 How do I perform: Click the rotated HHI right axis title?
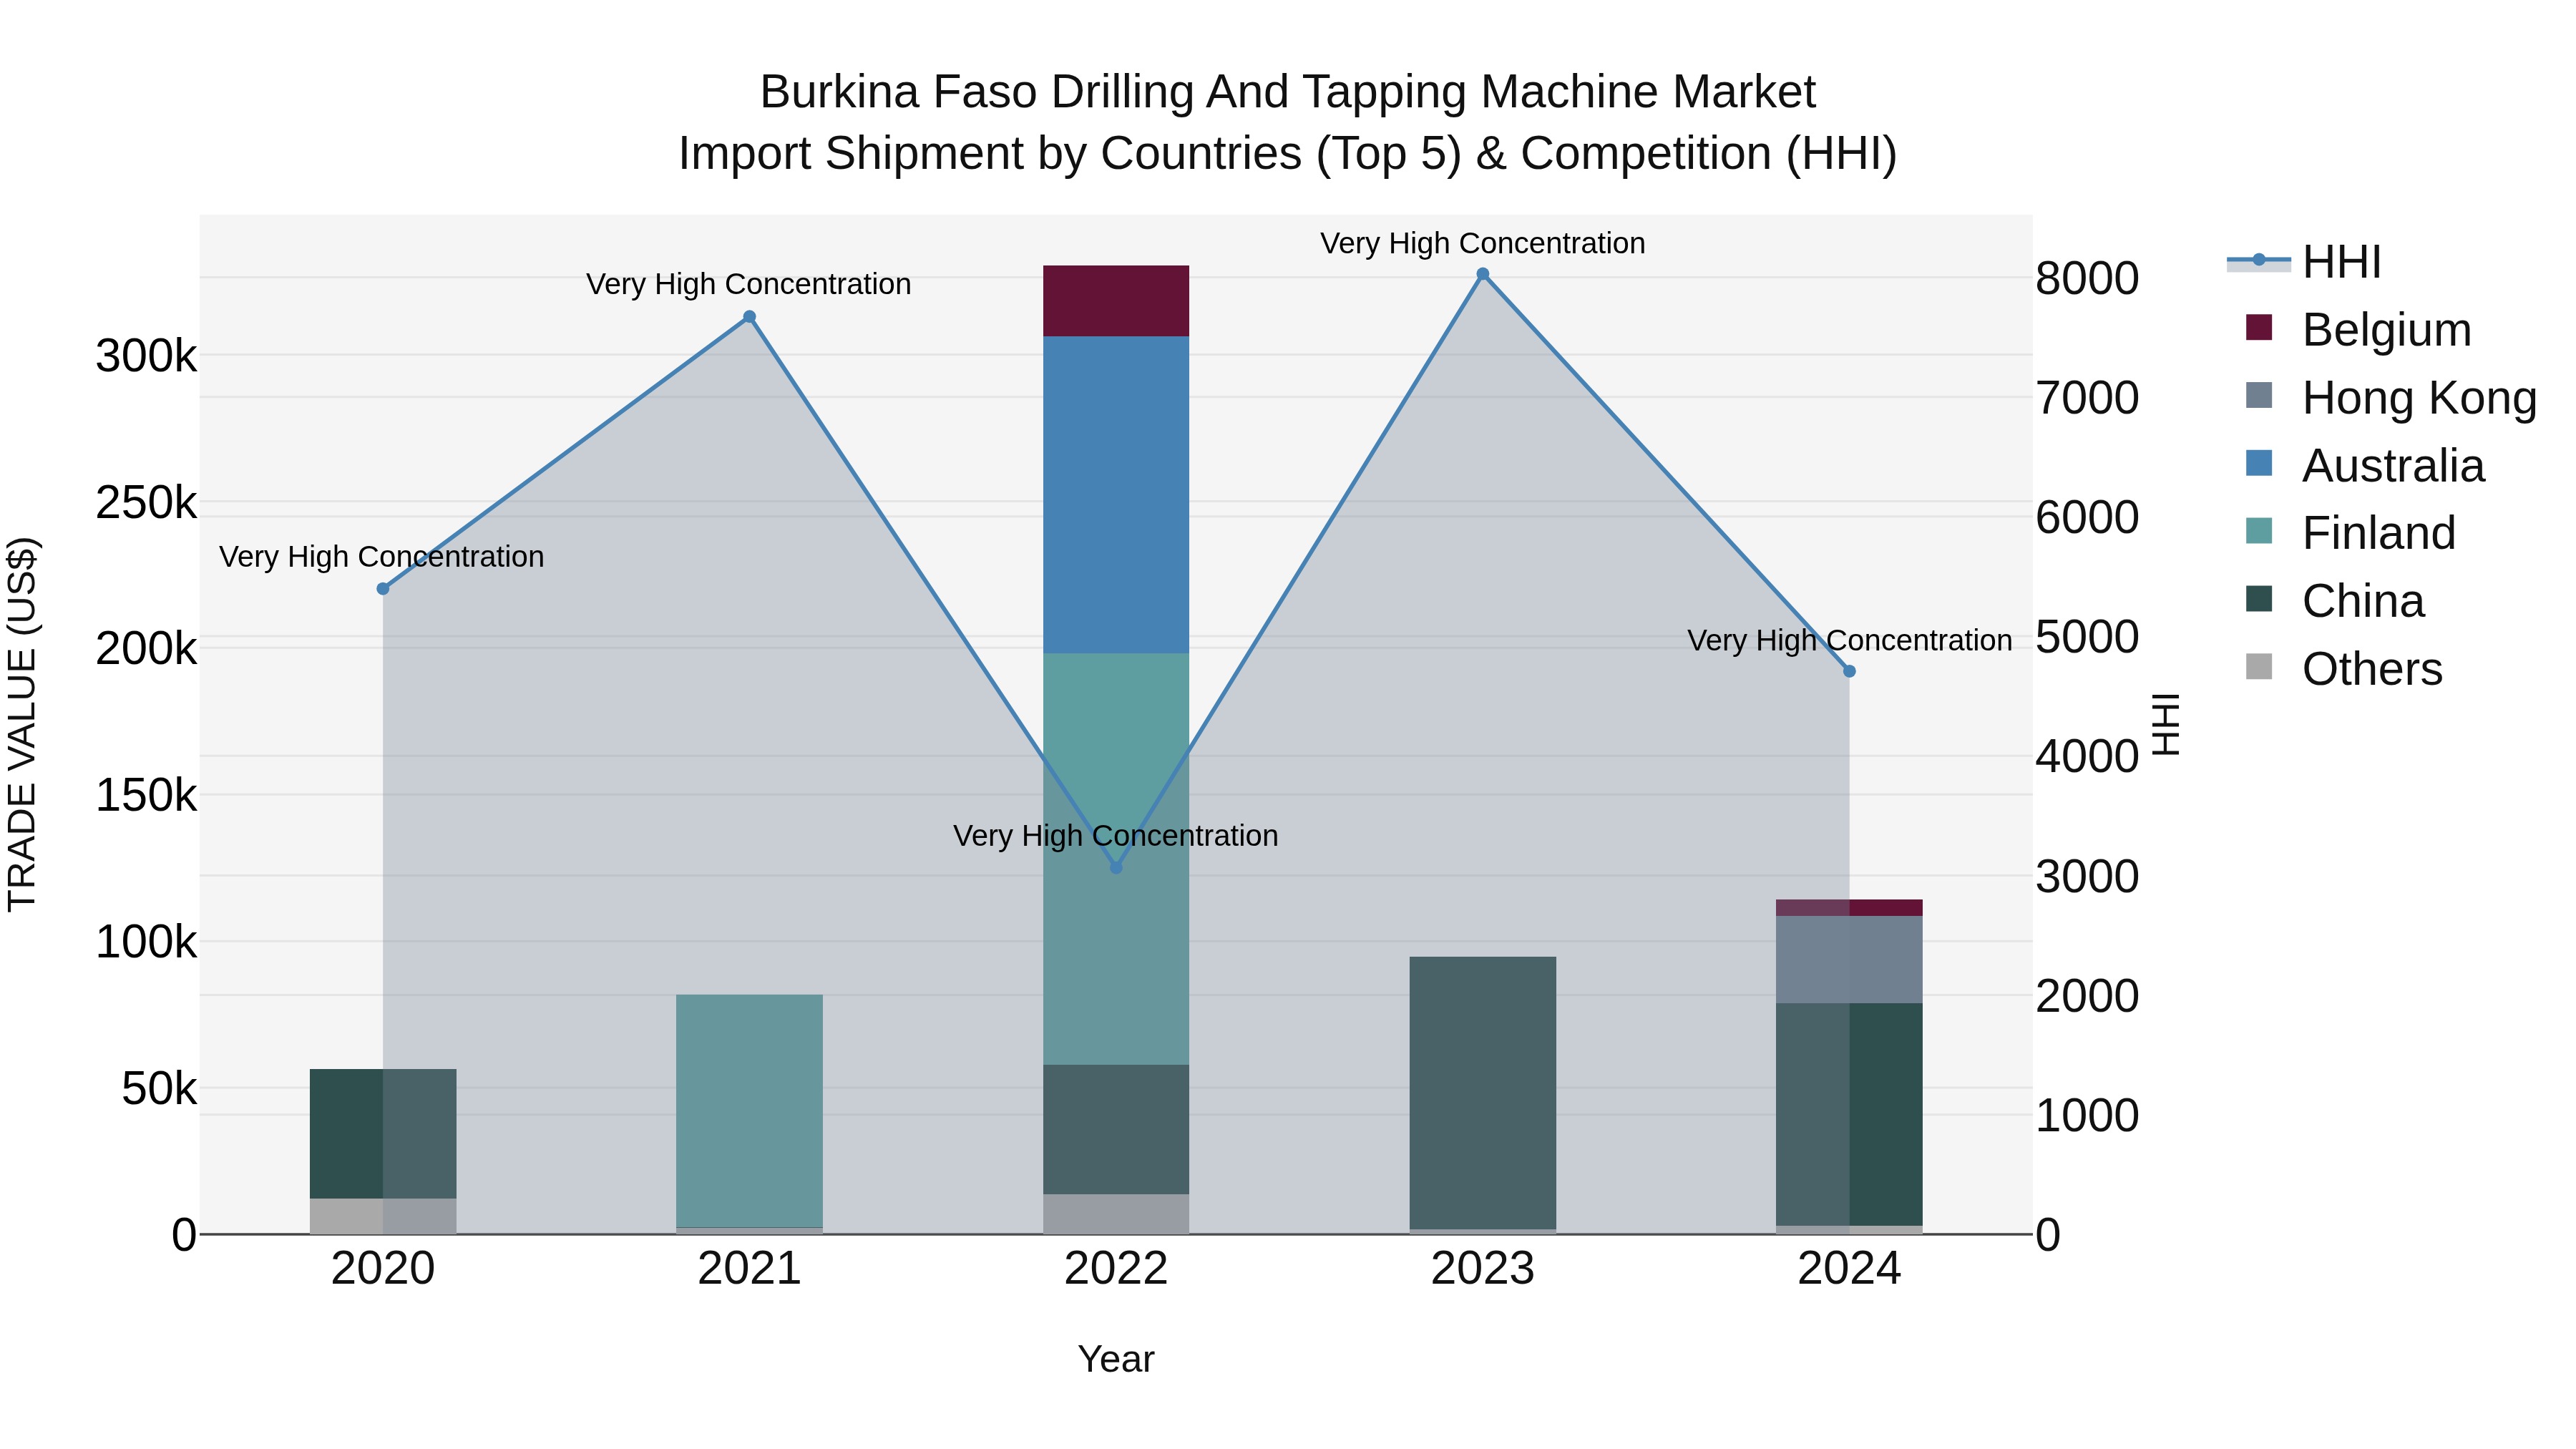point(2165,724)
